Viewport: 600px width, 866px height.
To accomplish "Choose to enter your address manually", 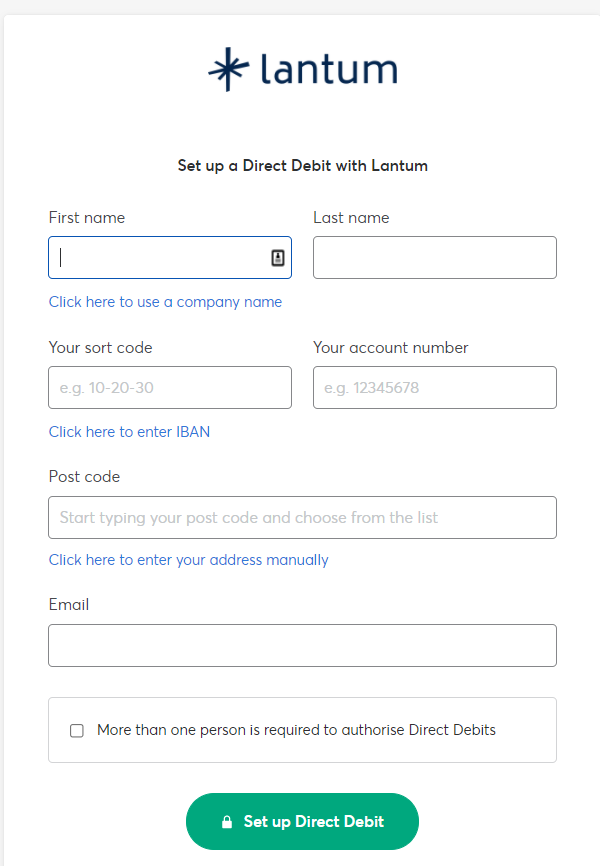I will pos(188,560).
